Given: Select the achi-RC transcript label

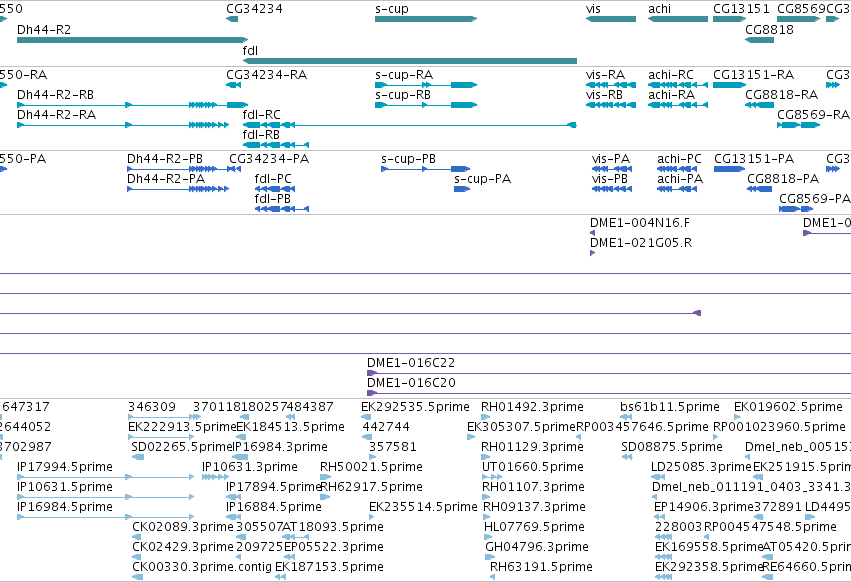Looking at the screenshot, I should pyautogui.click(x=671, y=74).
